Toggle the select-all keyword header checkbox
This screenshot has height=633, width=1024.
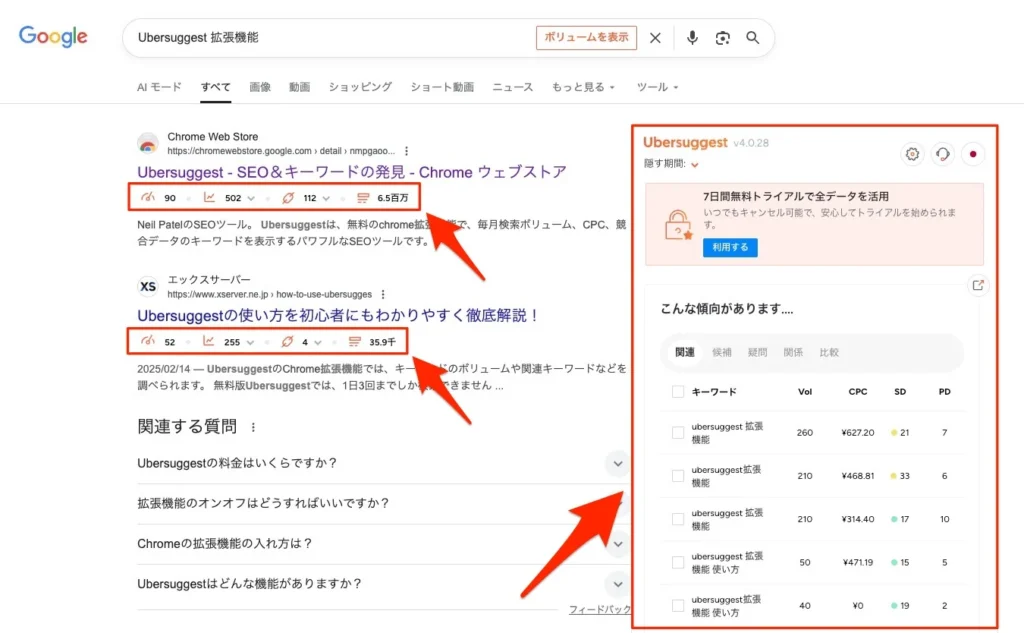[678, 392]
